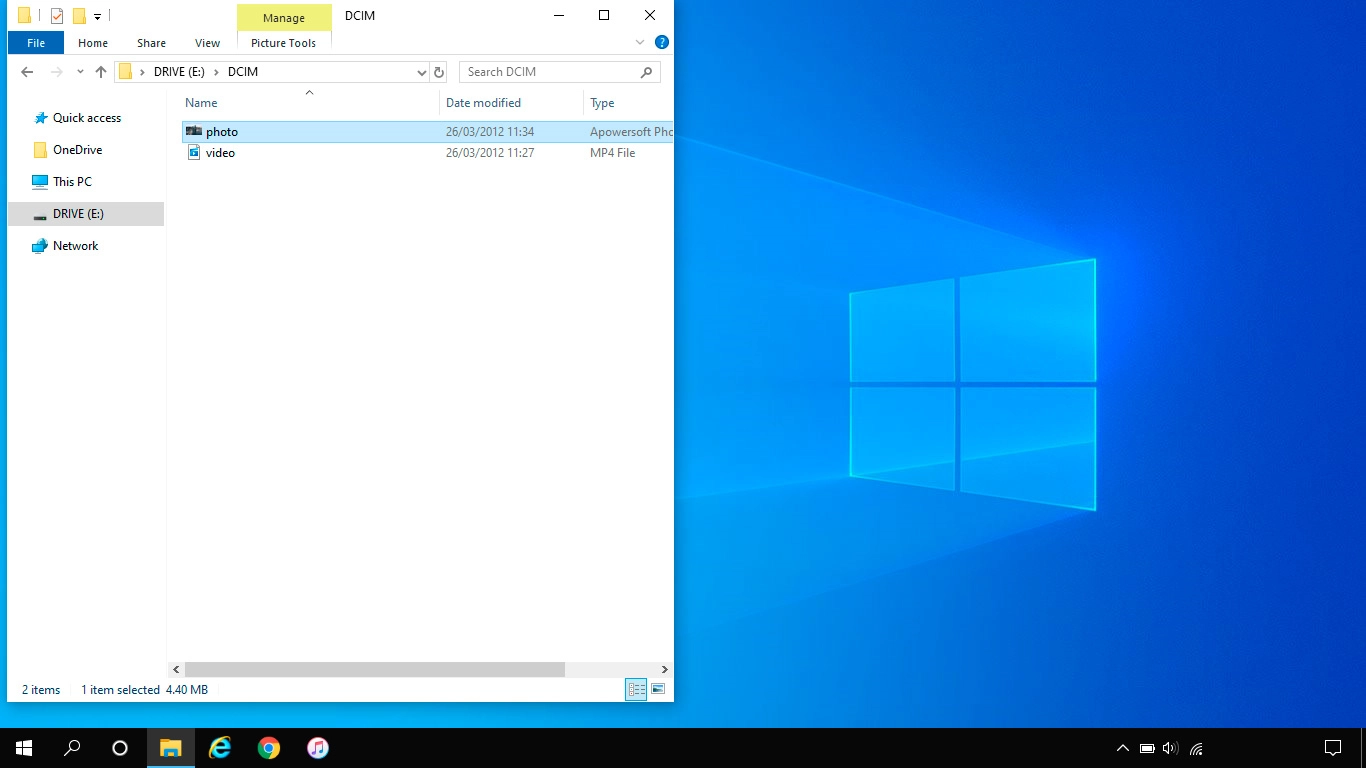Open the File menu
The width and height of the screenshot is (1366, 768).
pos(35,43)
